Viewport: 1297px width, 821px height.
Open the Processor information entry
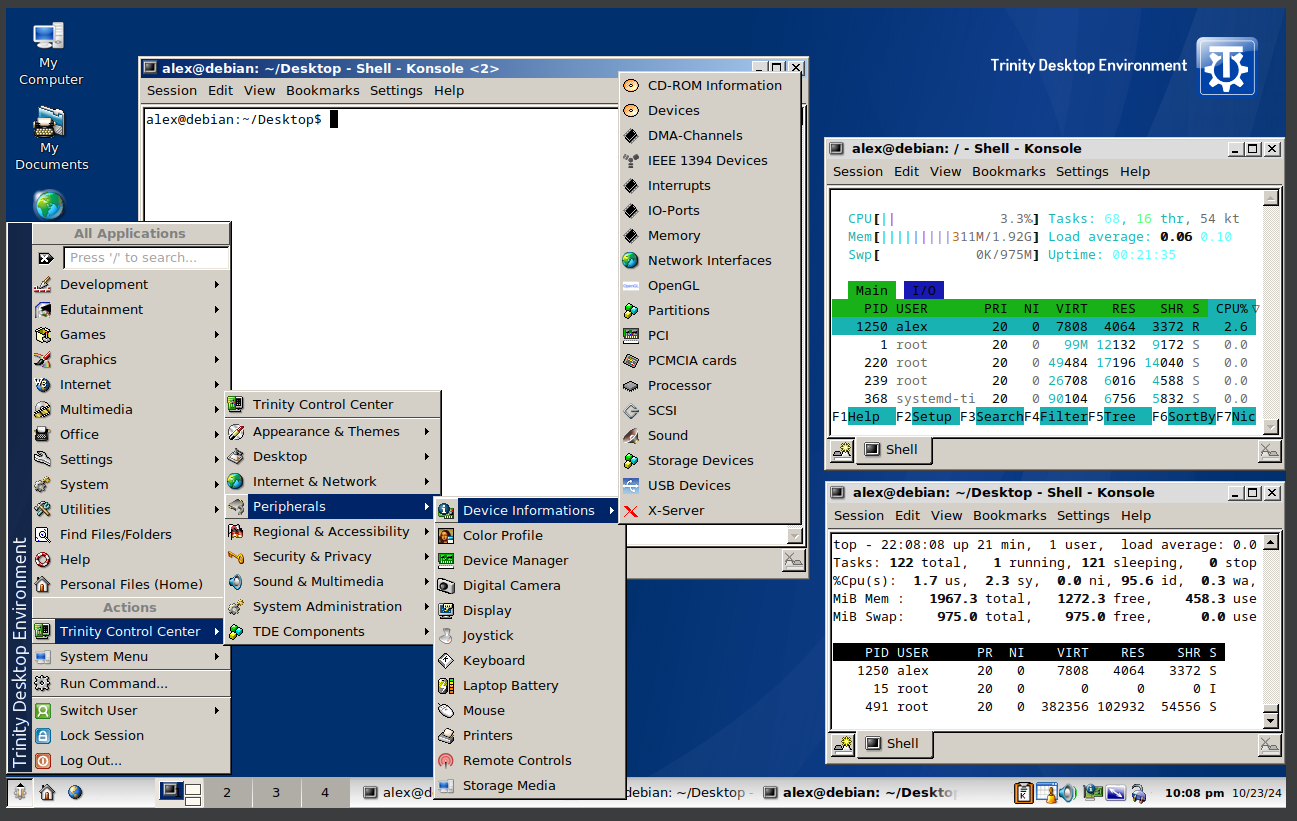(679, 386)
